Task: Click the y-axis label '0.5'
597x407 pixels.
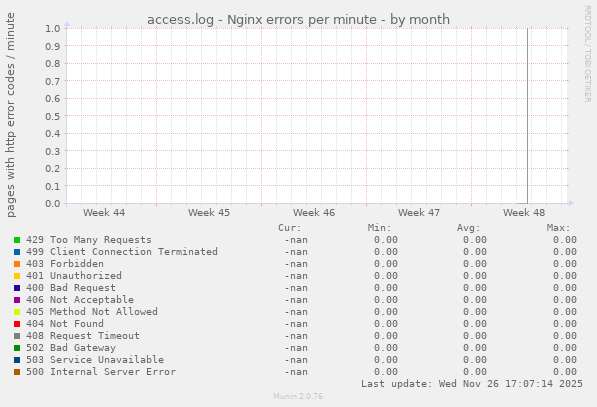Action: point(53,116)
